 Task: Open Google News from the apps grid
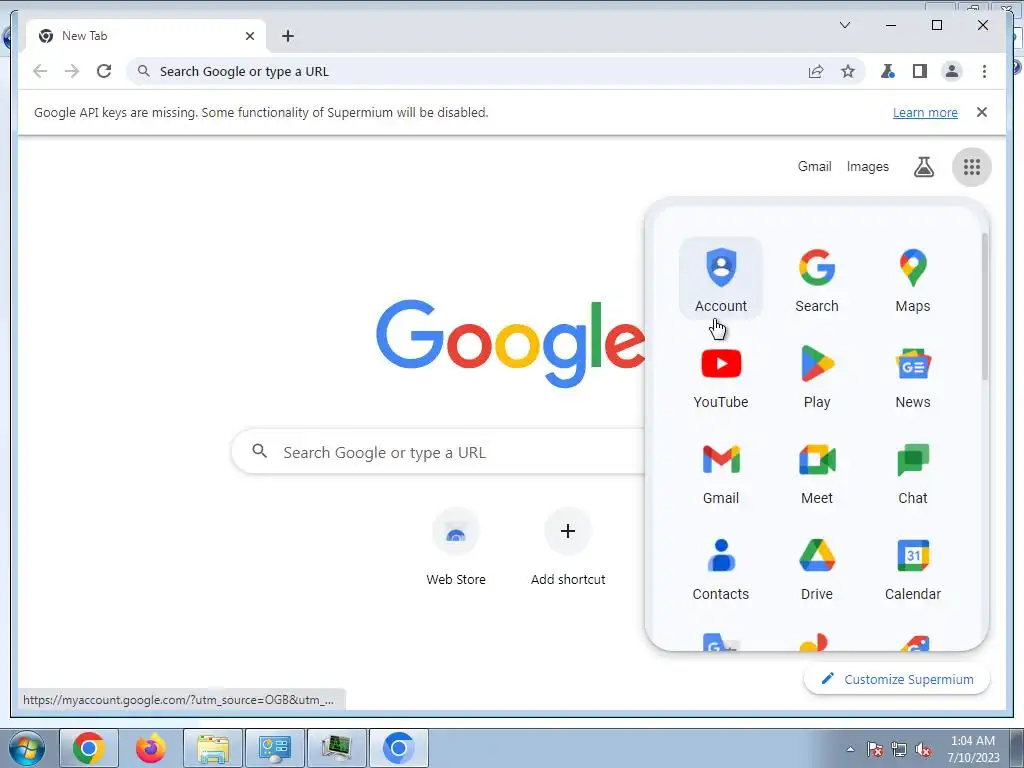tap(912, 376)
